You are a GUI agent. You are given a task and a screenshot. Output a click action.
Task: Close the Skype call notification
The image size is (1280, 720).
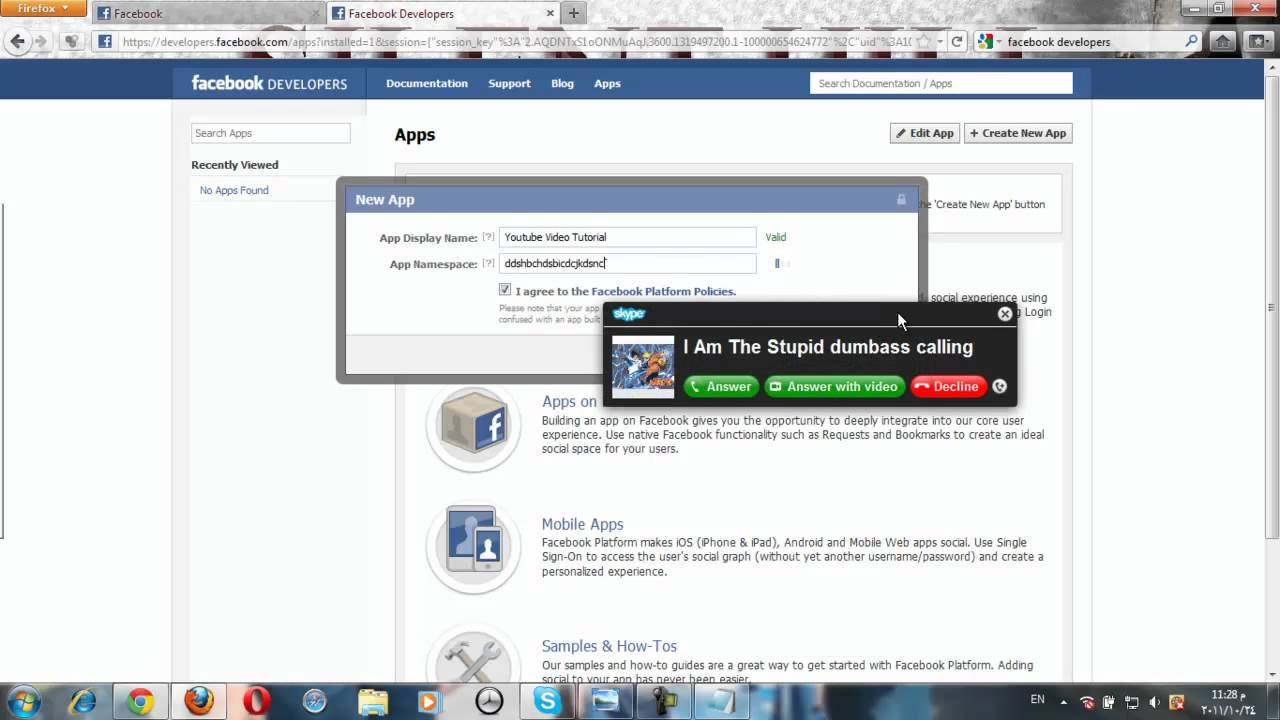[x=1005, y=314]
